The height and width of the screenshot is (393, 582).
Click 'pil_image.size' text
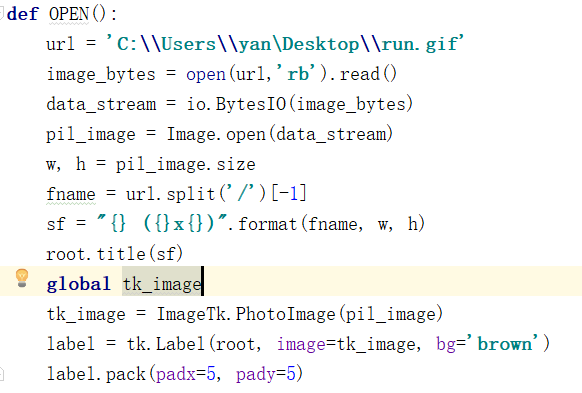pyautogui.click(x=186, y=164)
